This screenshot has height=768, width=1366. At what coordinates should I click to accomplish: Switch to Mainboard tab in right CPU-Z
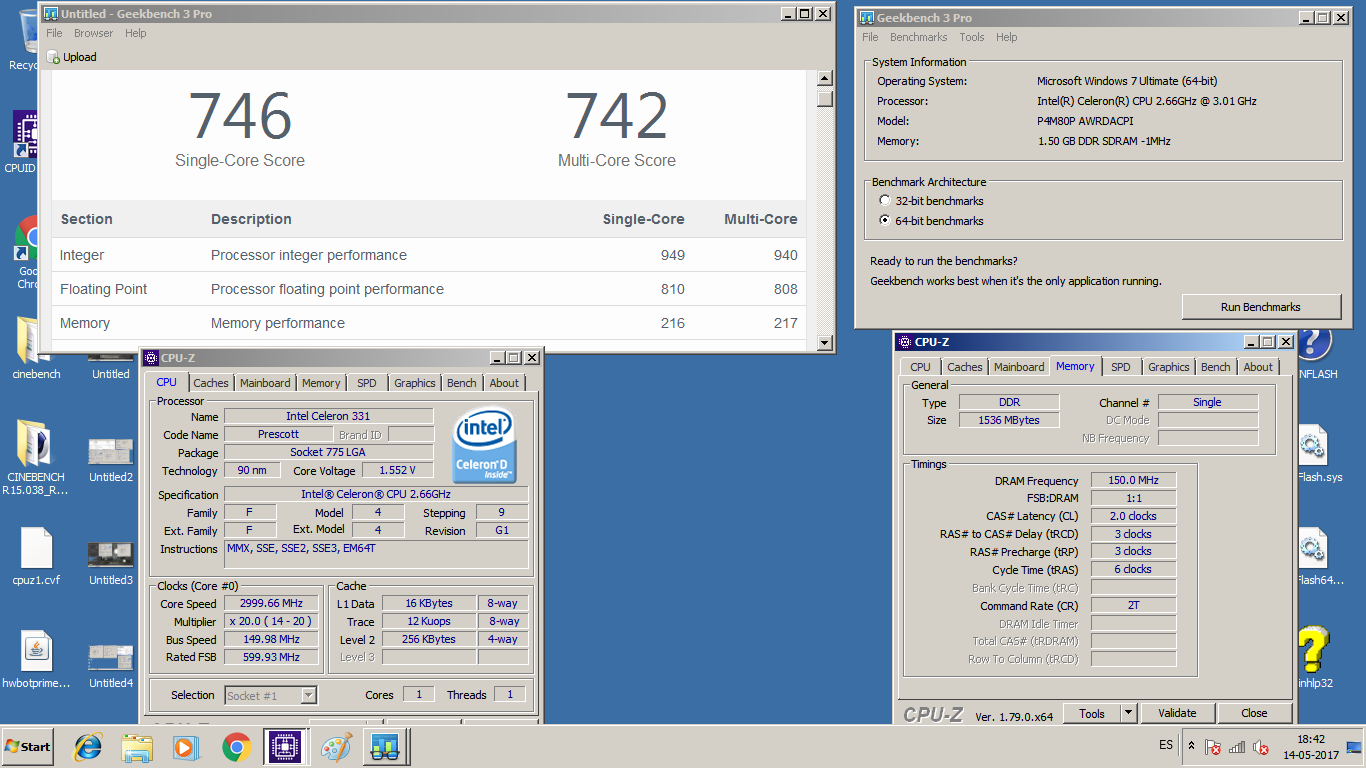(x=1019, y=367)
